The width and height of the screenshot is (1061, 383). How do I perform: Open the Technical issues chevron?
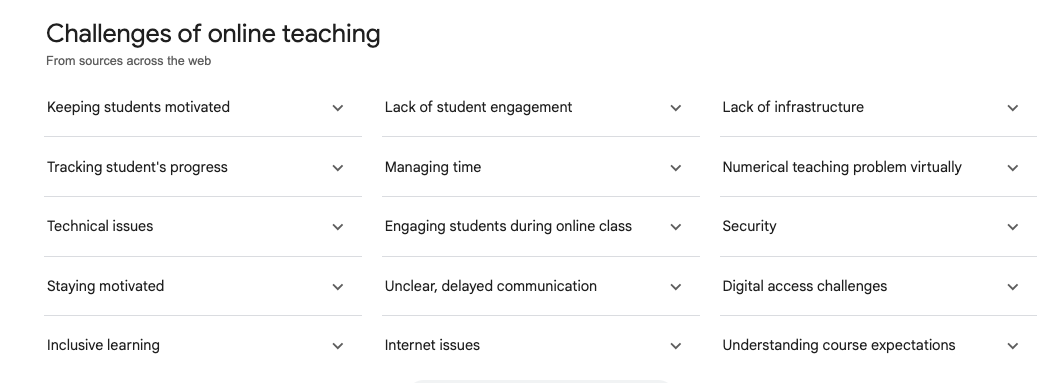point(338,227)
